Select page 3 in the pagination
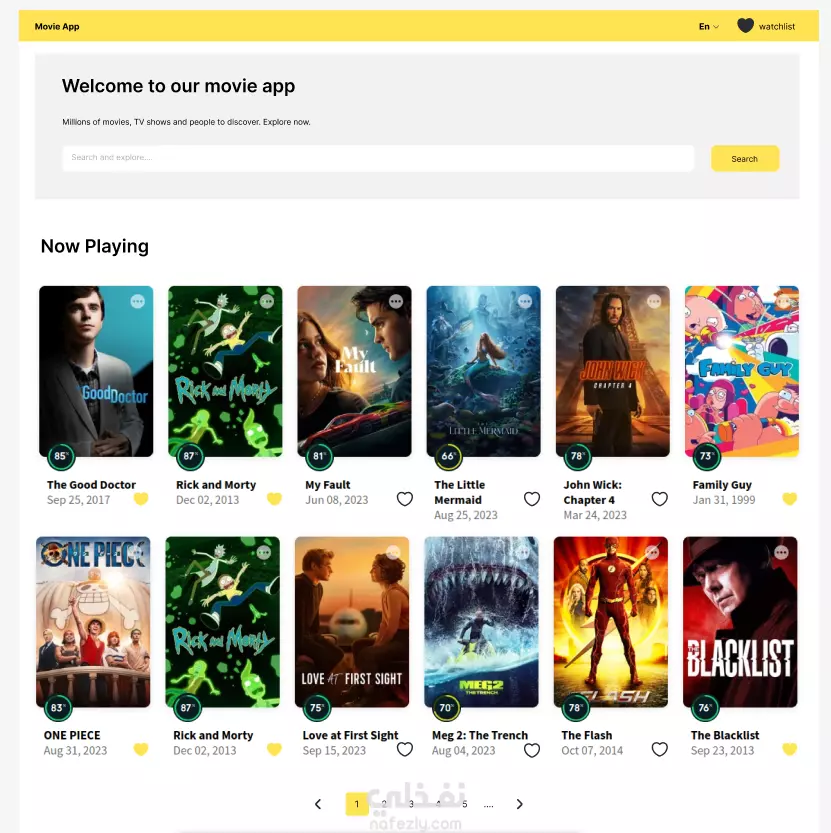 pos(411,804)
